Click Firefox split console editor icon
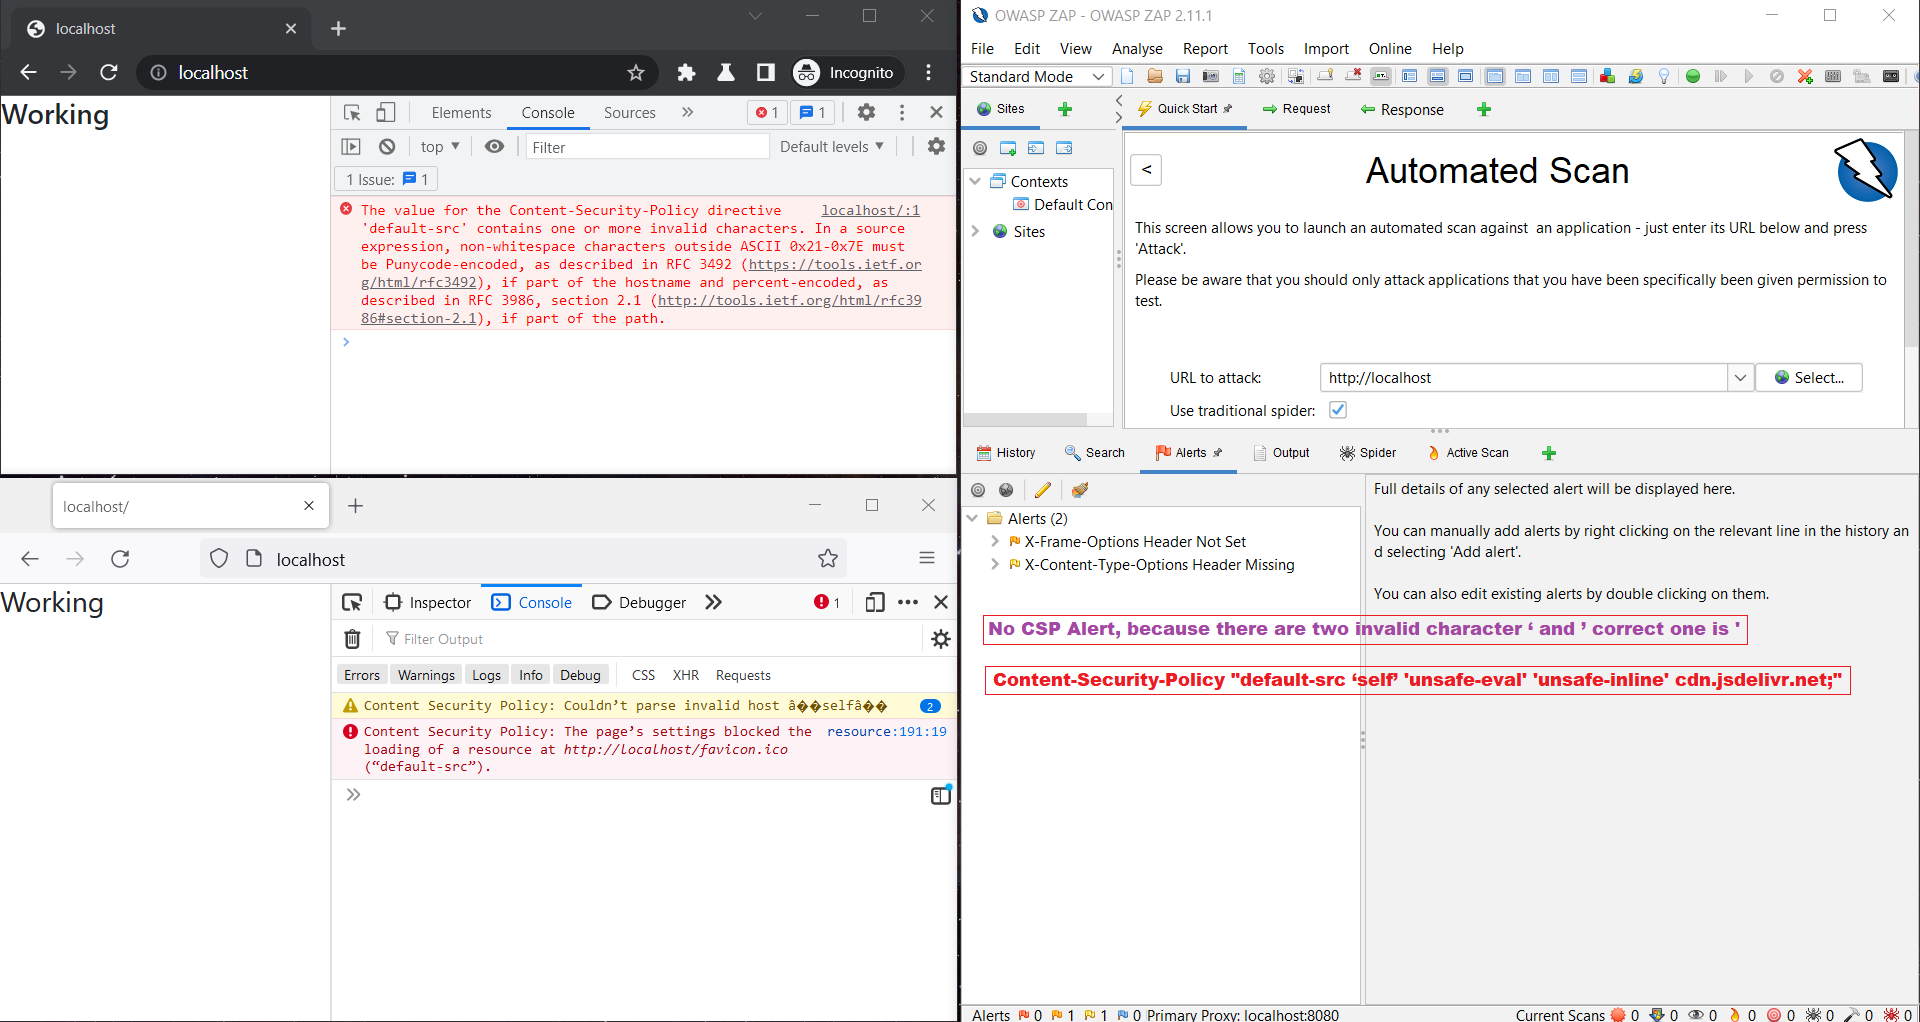The width and height of the screenshot is (1920, 1022). [x=941, y=795]
